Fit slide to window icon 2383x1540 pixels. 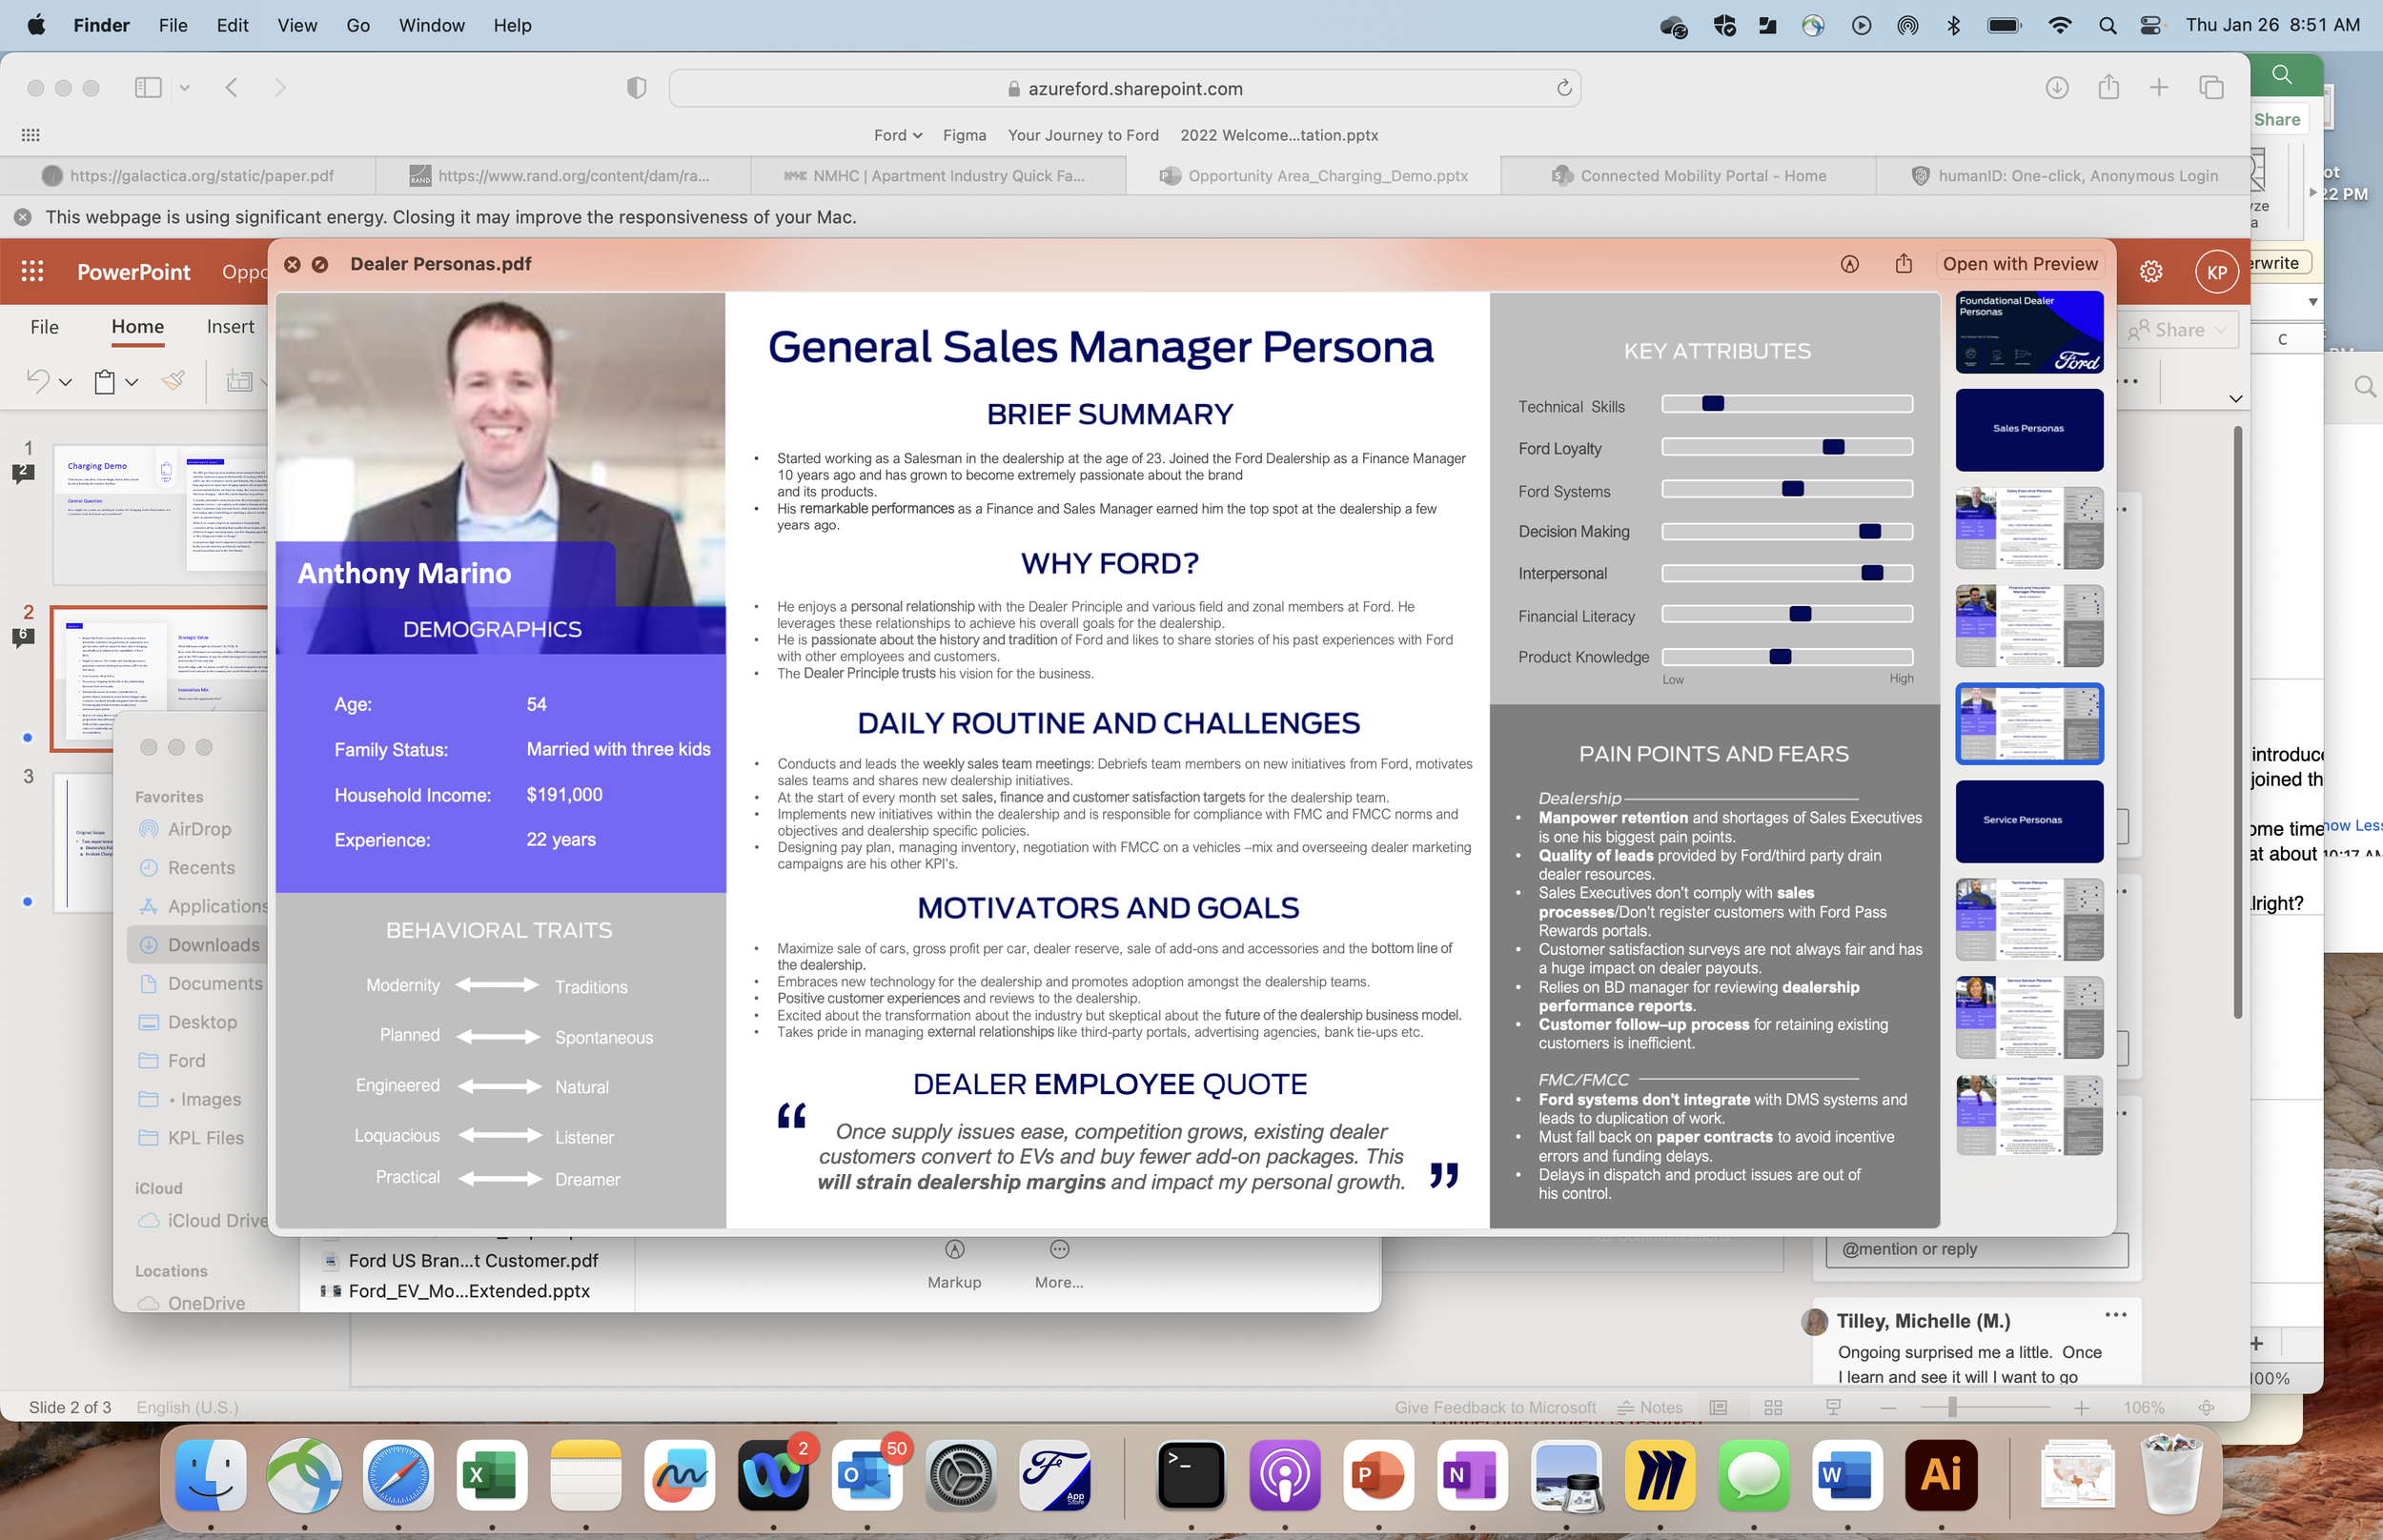click(2206, 1407)
